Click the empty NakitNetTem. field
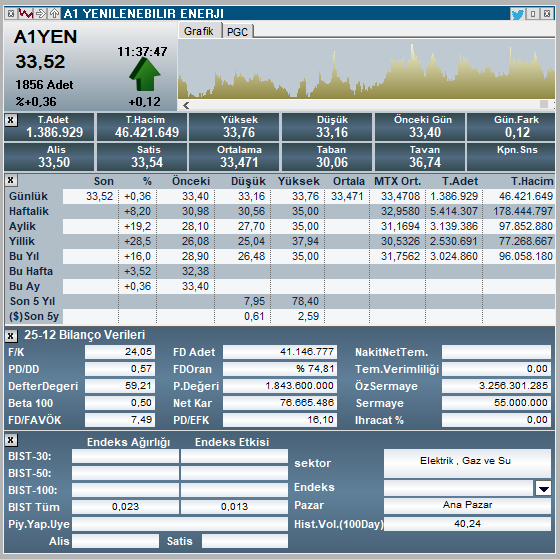 (496, 352)
